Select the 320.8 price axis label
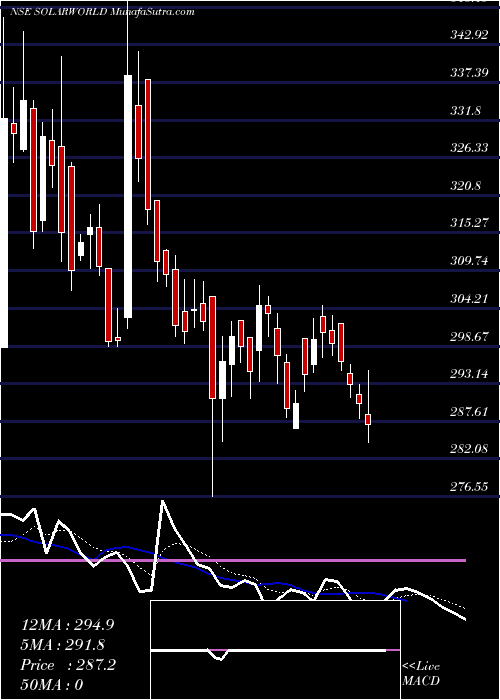500x700 pixels. [x=466, y=185]
